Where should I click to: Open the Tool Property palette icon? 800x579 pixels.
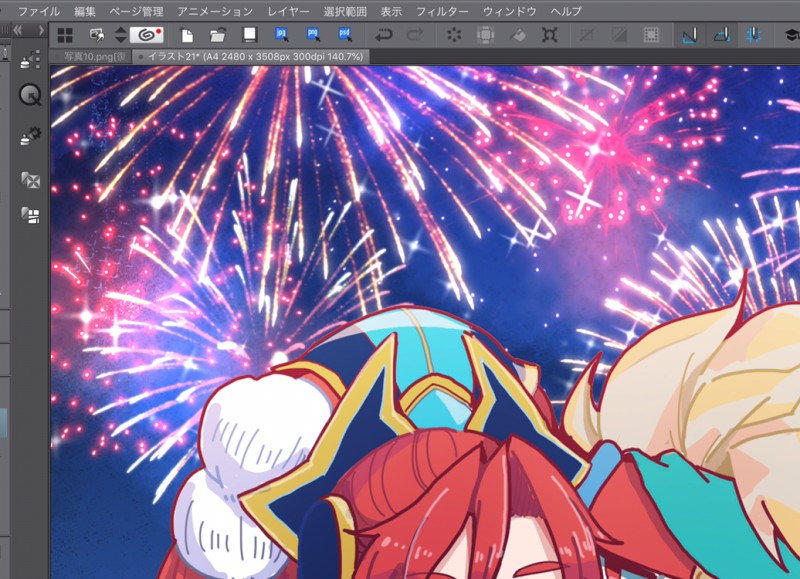click(30, 136)
